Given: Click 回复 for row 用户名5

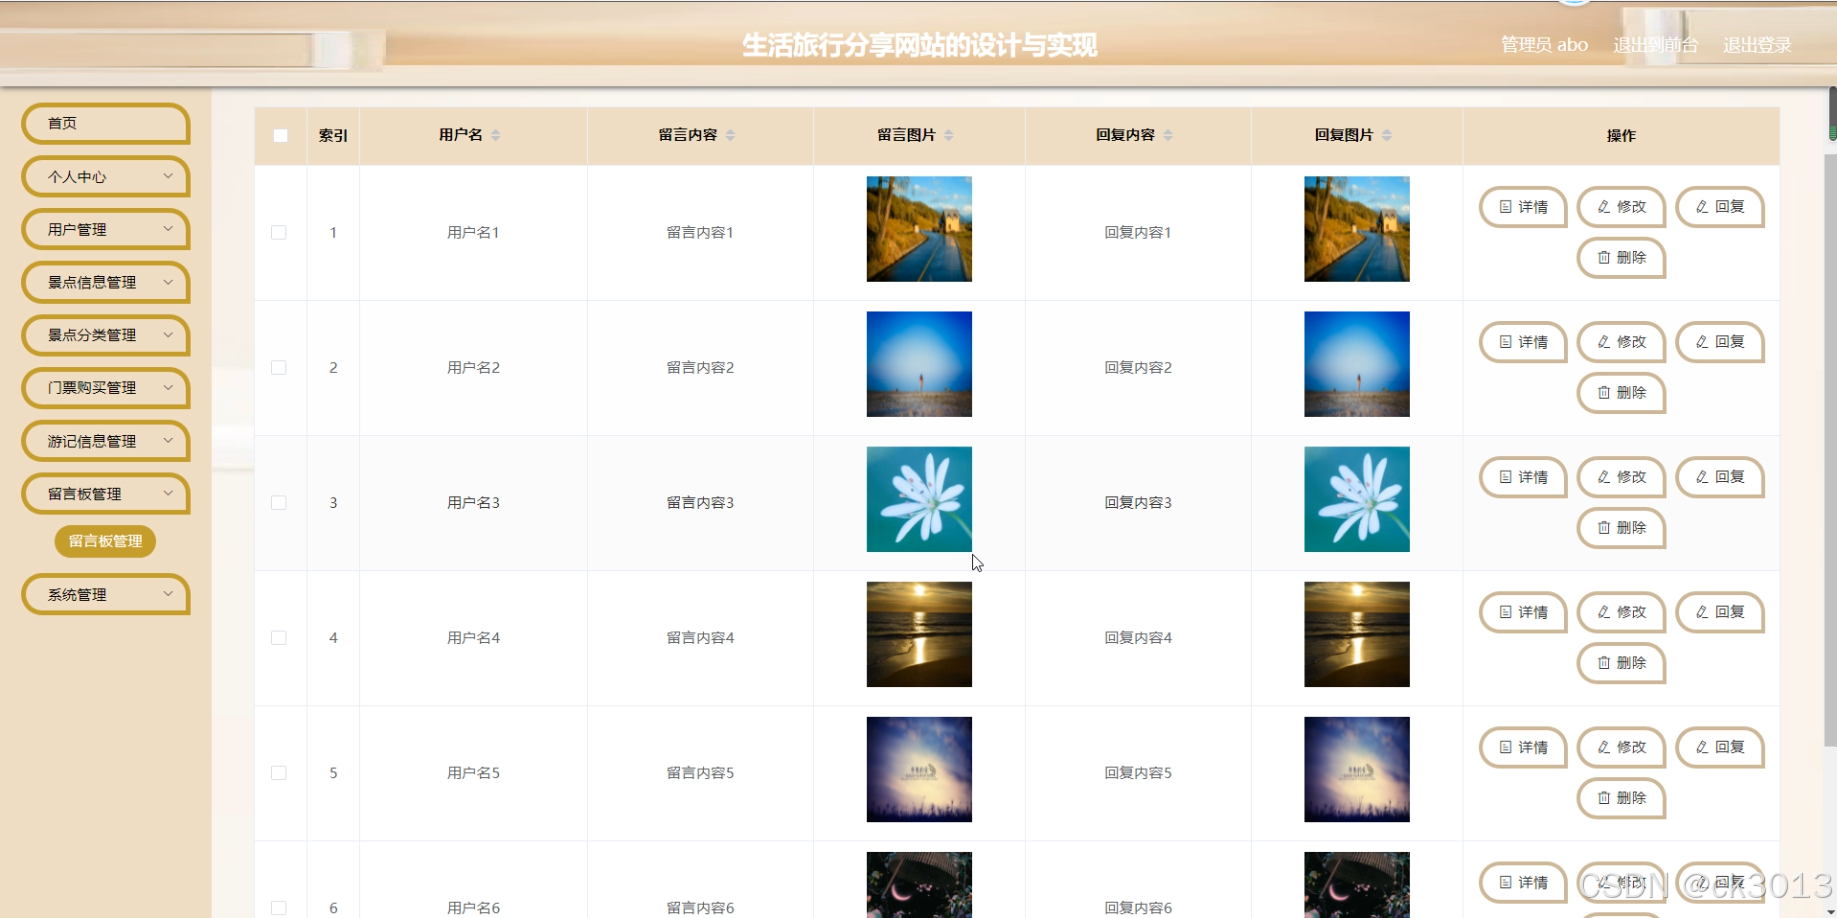Looking at the screenshot, I should click(x=1719, y=747).
